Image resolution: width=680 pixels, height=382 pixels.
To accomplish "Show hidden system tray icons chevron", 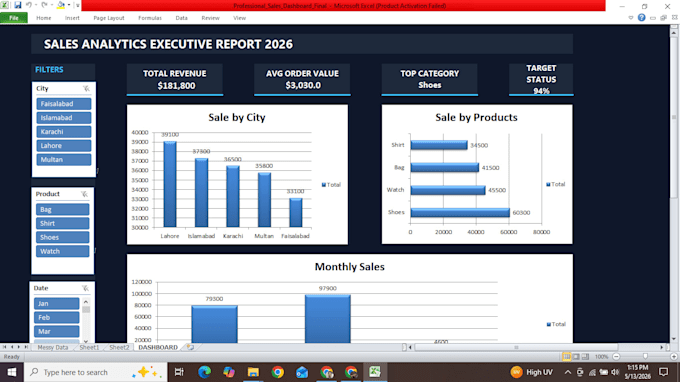I will pos(567,372).
